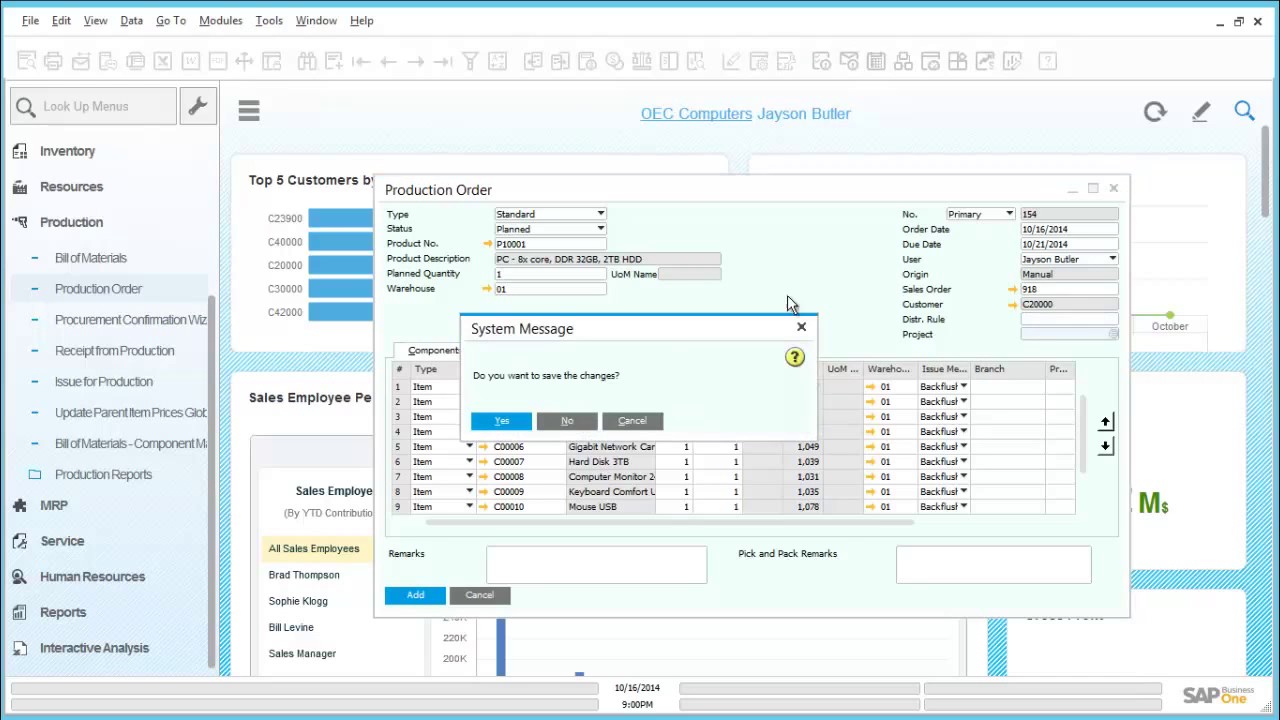Click the Send Email envelope toolbar icon
Viewport: 1280px width, 720px height.
[x=81, y=62]
